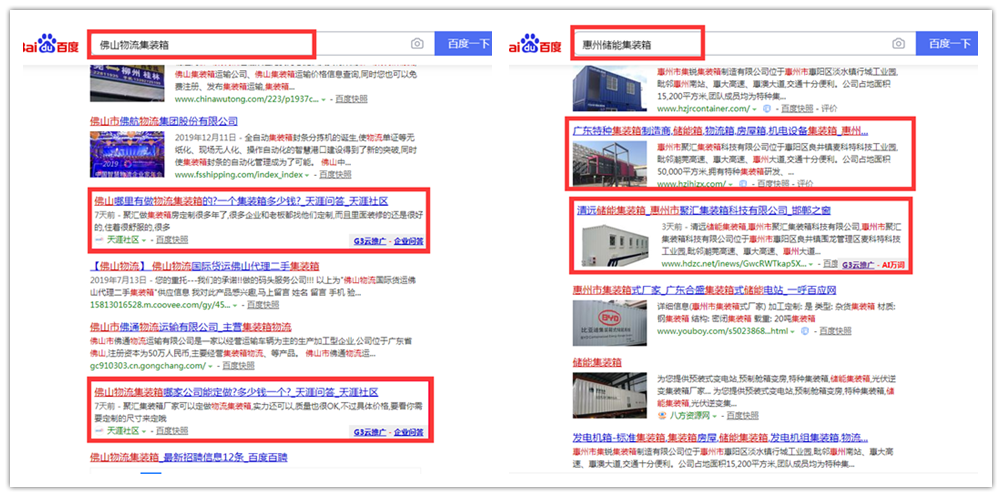Click the blue badge icon after www.hzjrcontainer.com
1002x497 pixels.
pyautogui.click(x=767, y=109)
